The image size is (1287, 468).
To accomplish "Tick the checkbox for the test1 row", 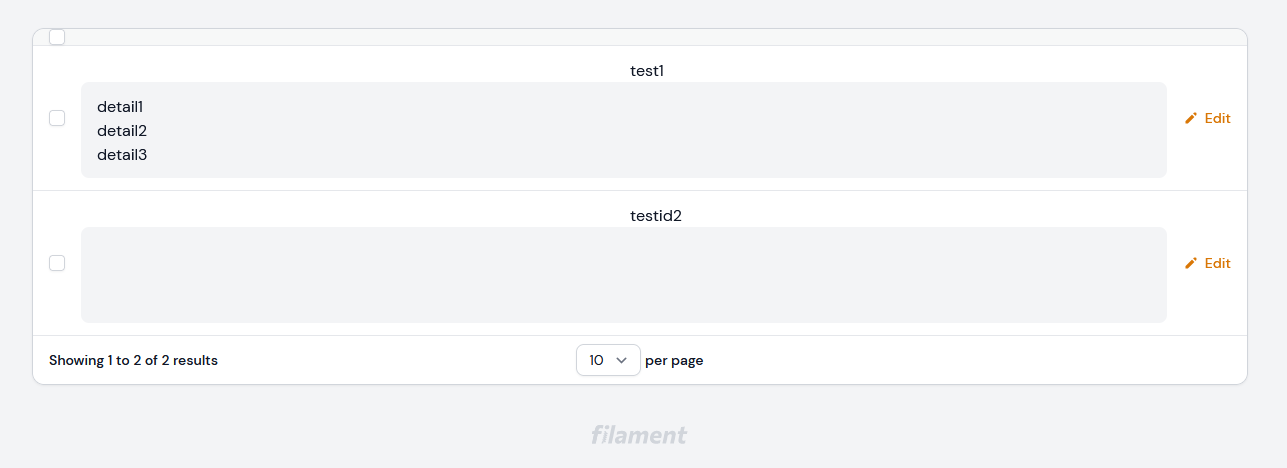I will (57, 118).
